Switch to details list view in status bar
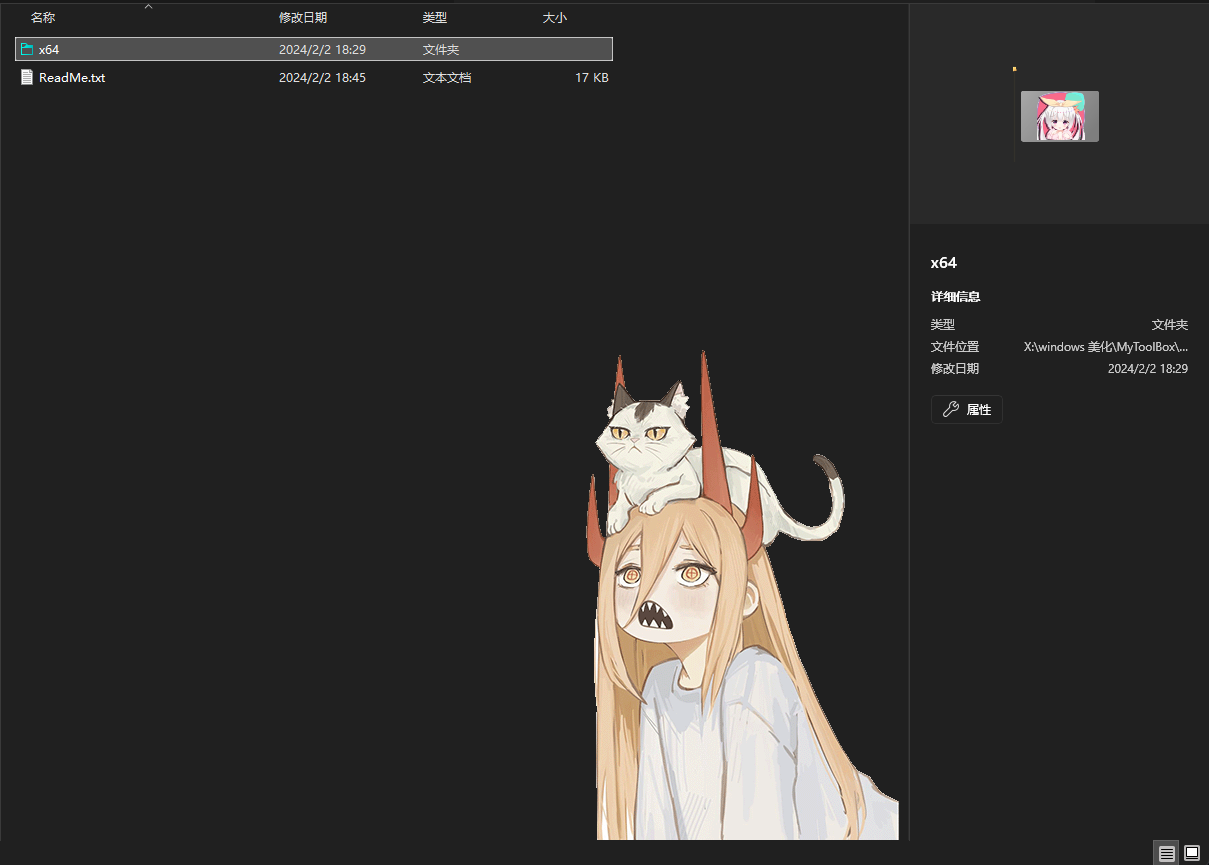Viewport: 1209px width, 865px height. point(1166,853)
